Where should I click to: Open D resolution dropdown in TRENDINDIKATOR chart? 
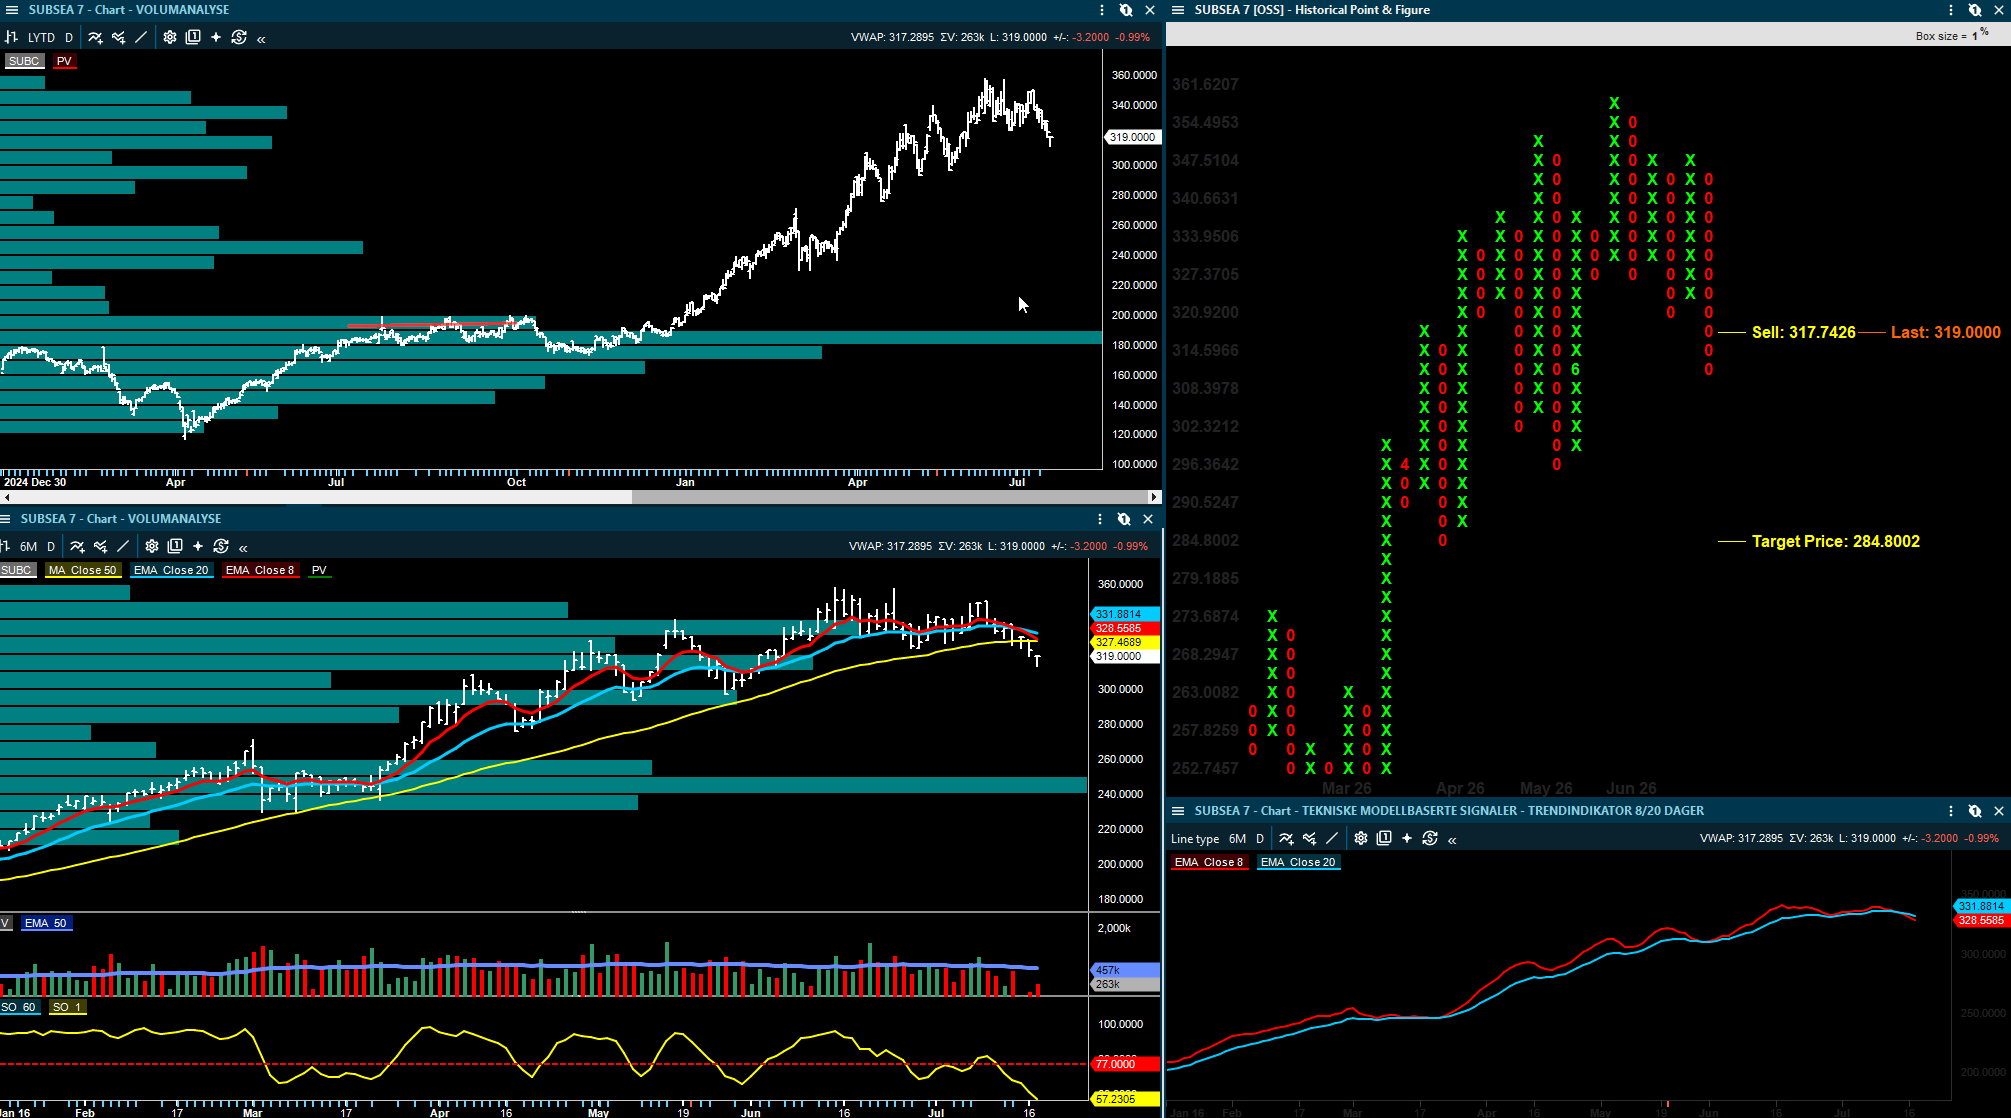(1260, 839)
